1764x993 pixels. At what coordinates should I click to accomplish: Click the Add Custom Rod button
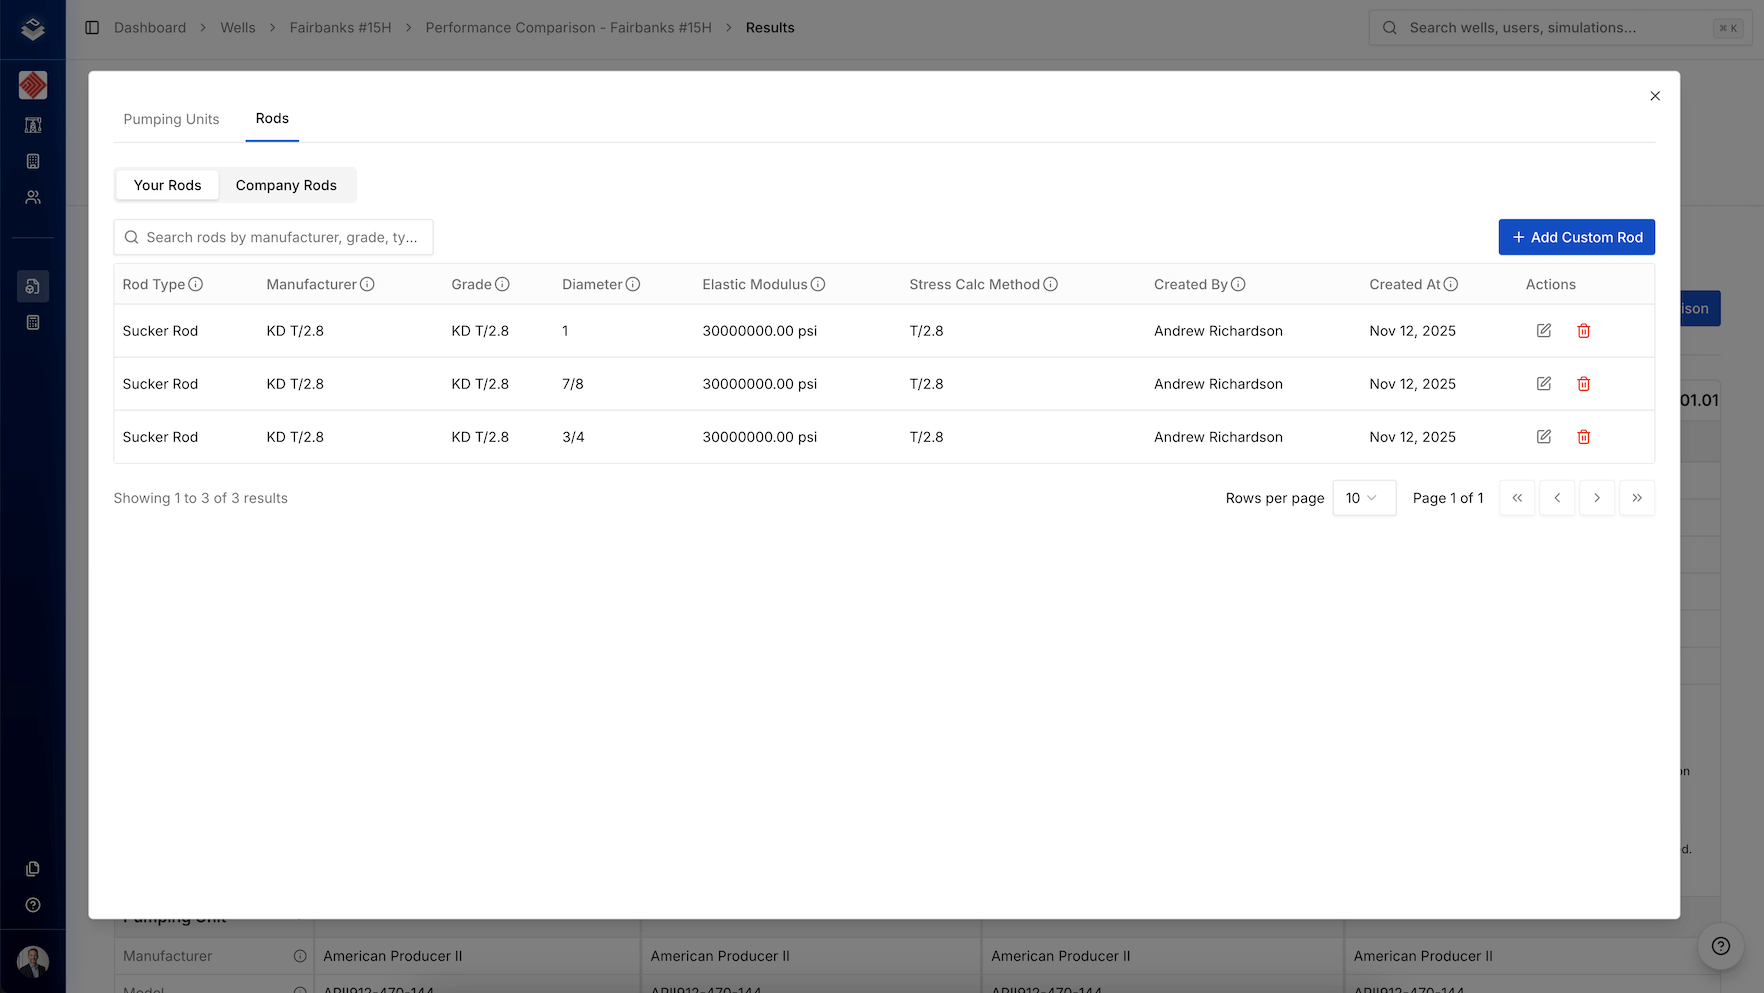click(x=1577, y=237)
